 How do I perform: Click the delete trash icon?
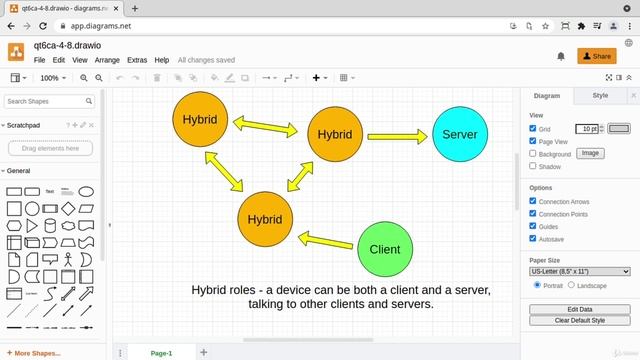157,78
